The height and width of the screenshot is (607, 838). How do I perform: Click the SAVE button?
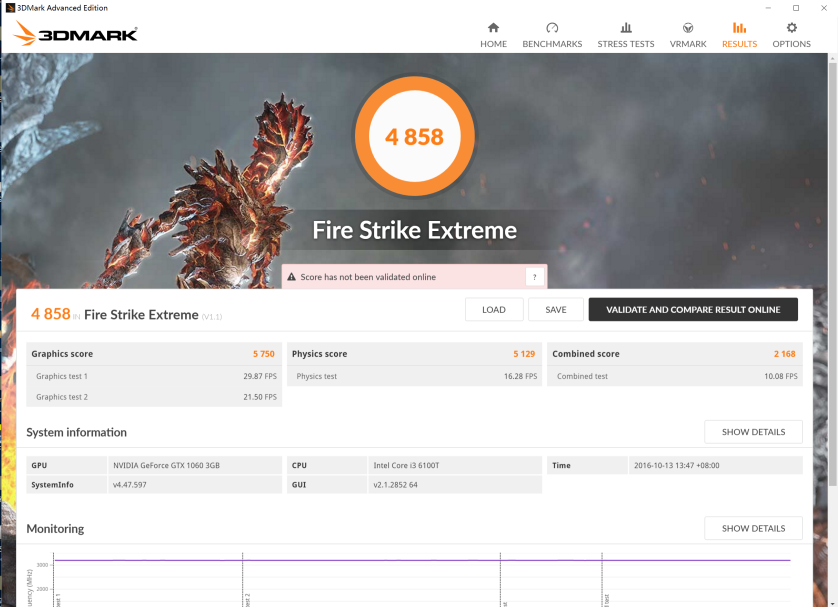[x=556, y=310]
